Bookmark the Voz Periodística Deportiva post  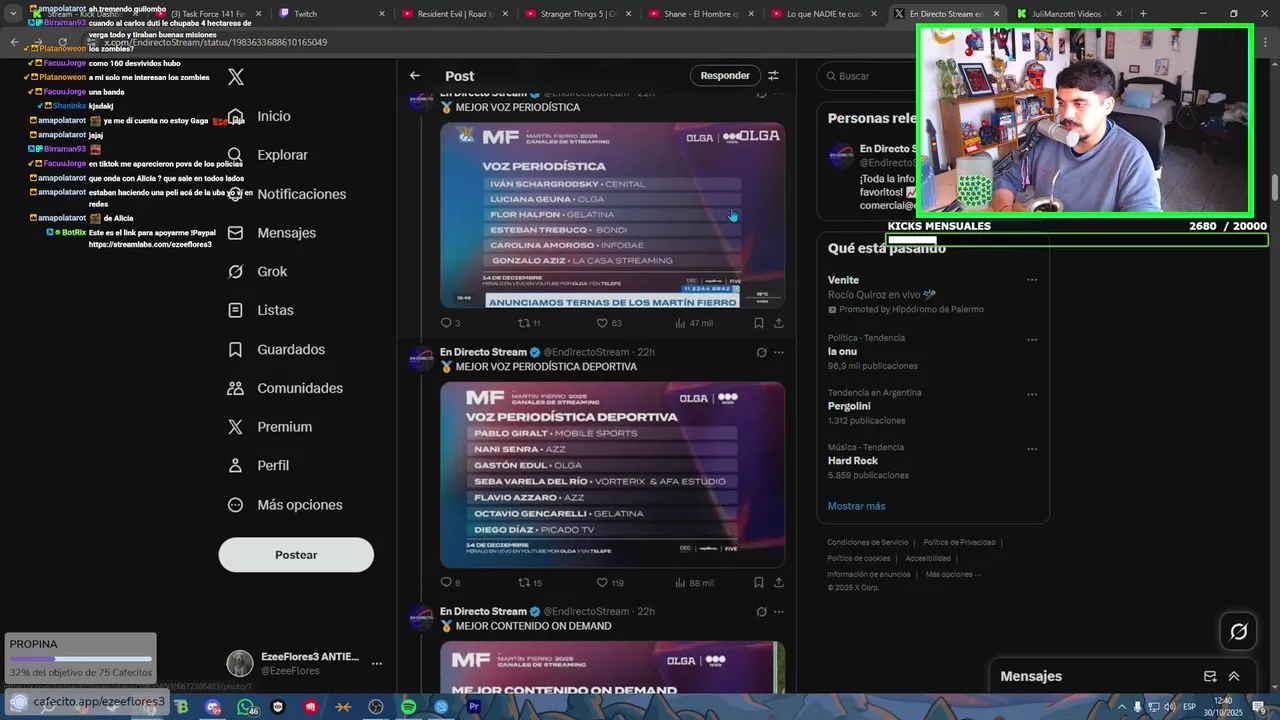759,583
